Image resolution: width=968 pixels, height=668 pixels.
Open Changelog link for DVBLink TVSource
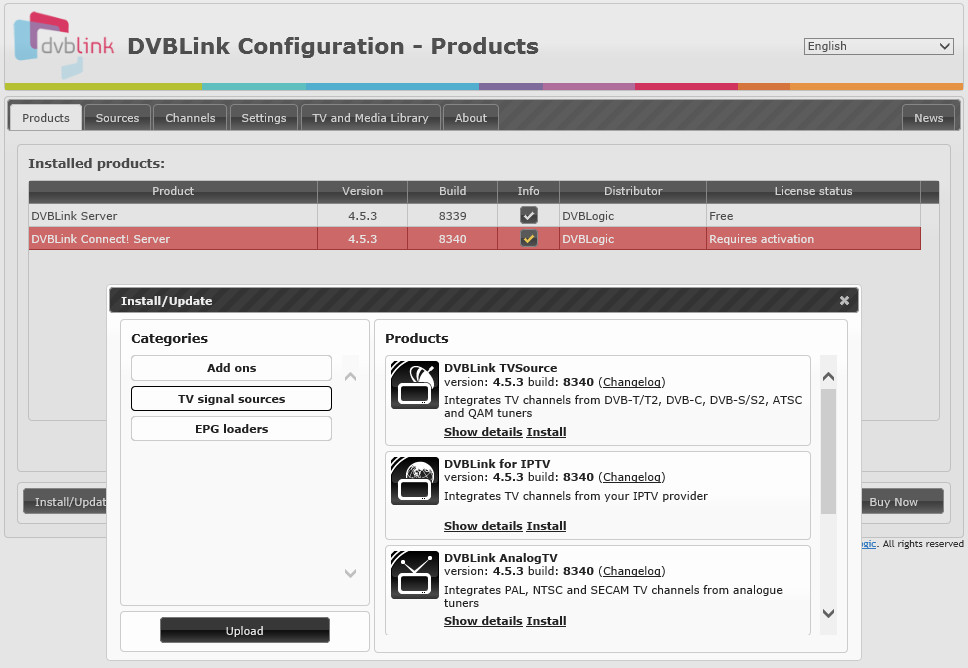tap(632, 382)
